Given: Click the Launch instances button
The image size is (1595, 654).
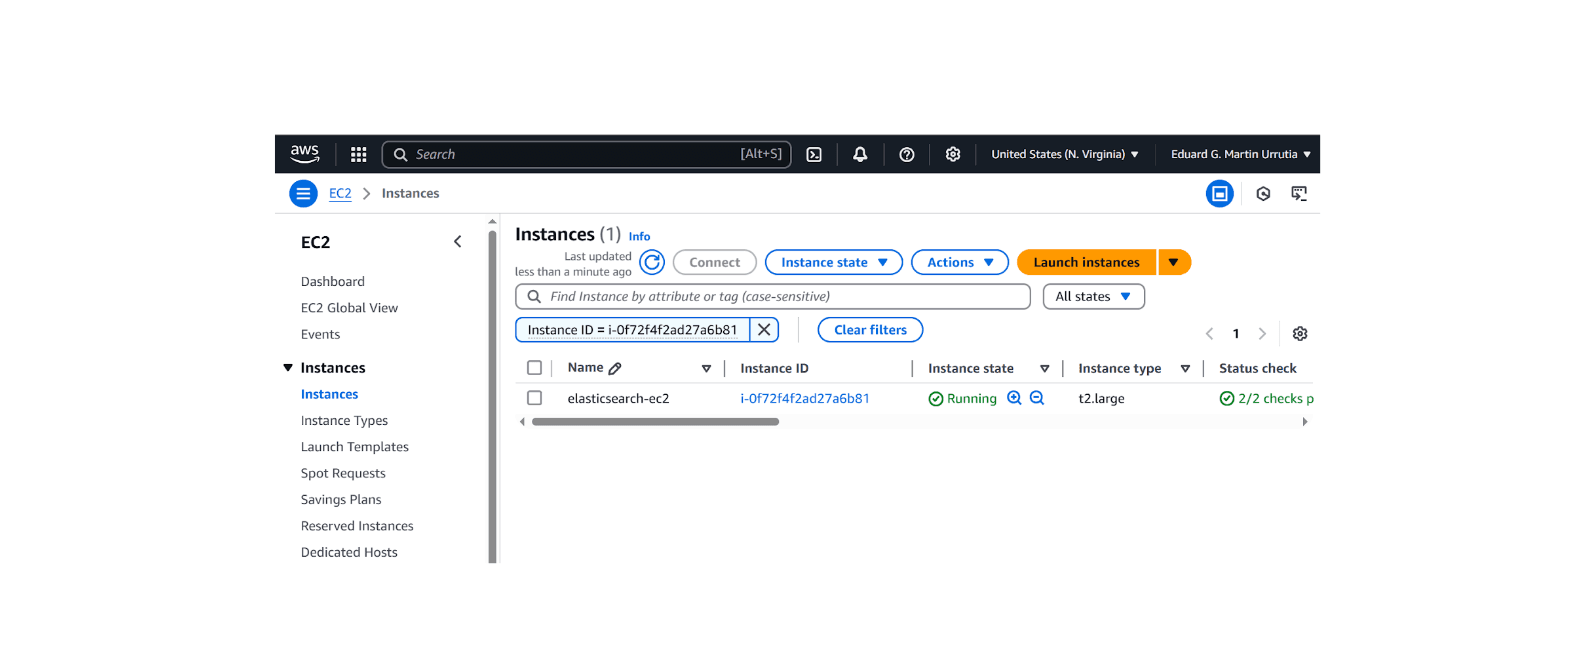Looking at the screenshot, I should pos(1086,263).
